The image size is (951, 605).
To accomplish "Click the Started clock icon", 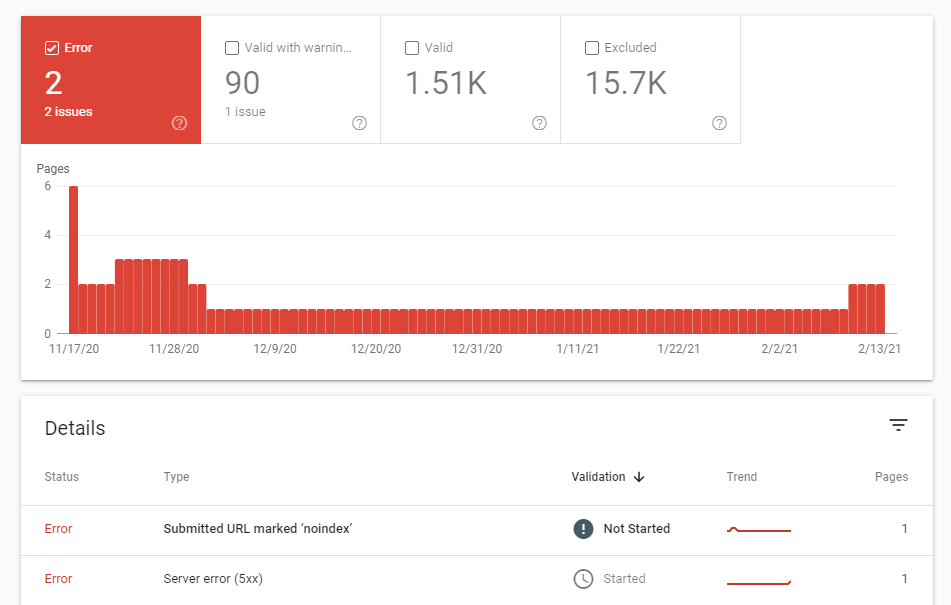I will point(583,578).
